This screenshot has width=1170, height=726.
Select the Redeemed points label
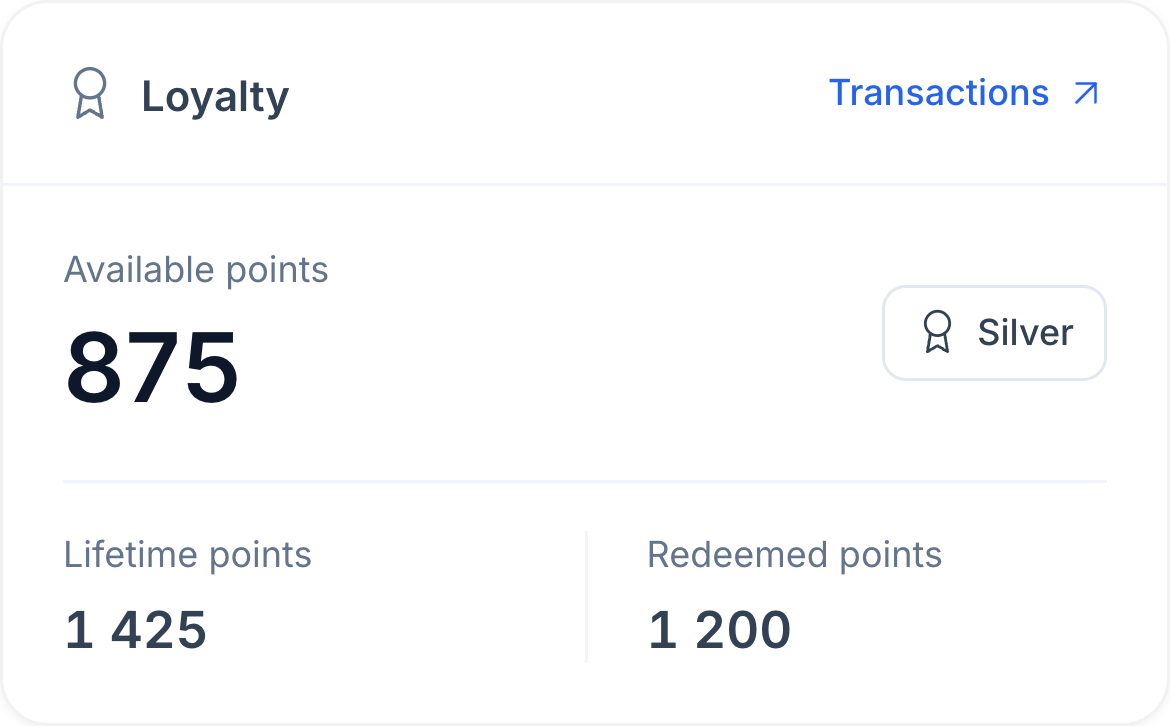(x=795, y=555)
